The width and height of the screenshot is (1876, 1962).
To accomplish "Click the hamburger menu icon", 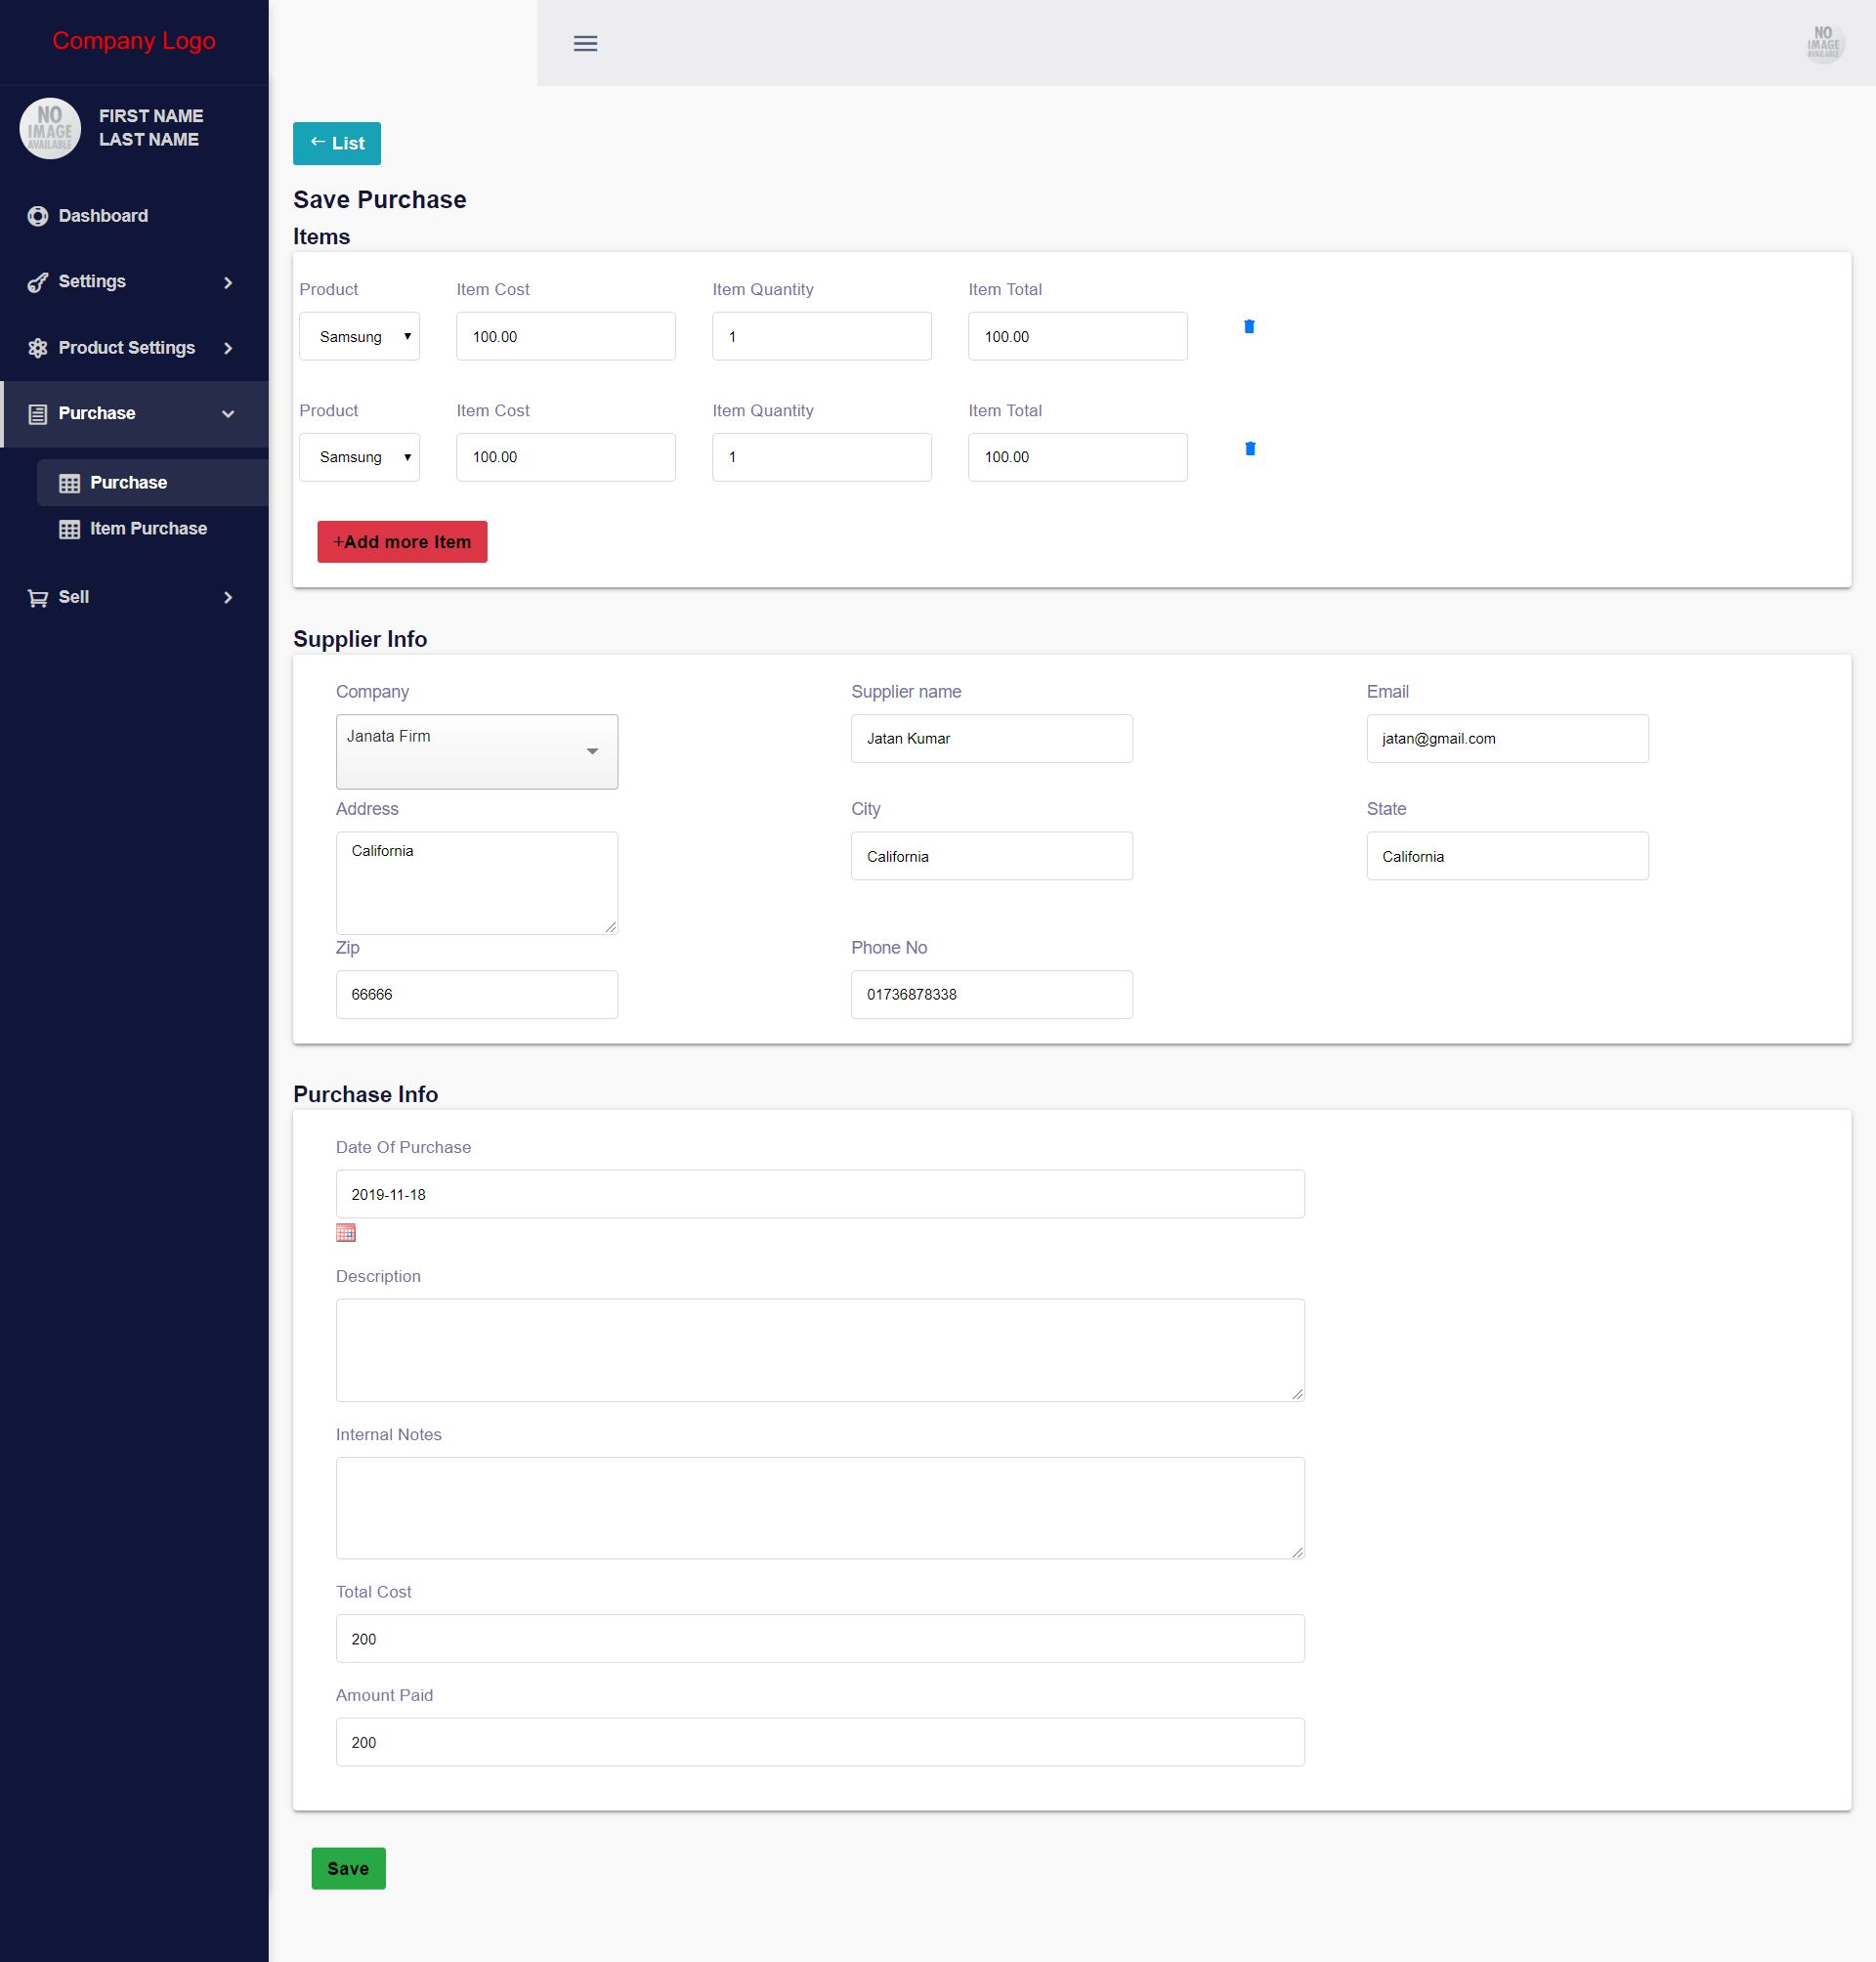I will tap(585, 43).
